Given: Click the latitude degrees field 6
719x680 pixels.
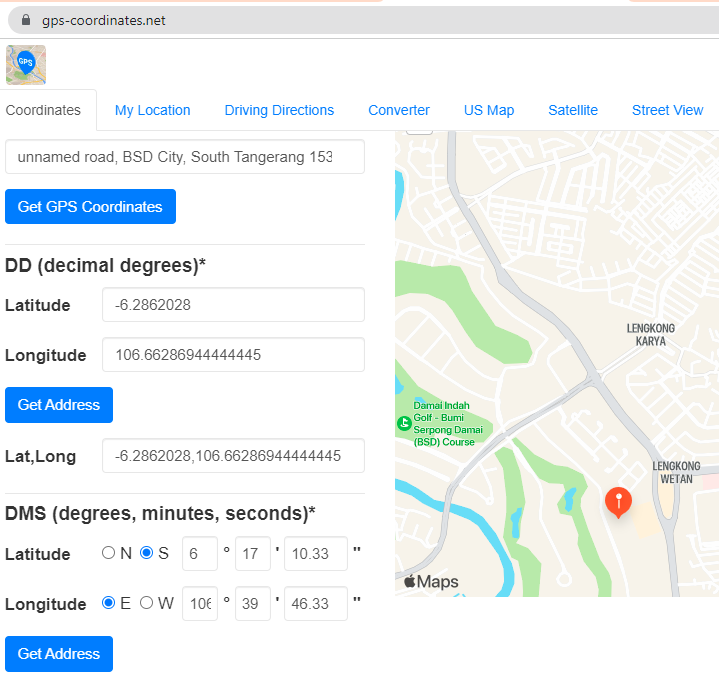Looking at the screenshot, I should coord(199,553).
